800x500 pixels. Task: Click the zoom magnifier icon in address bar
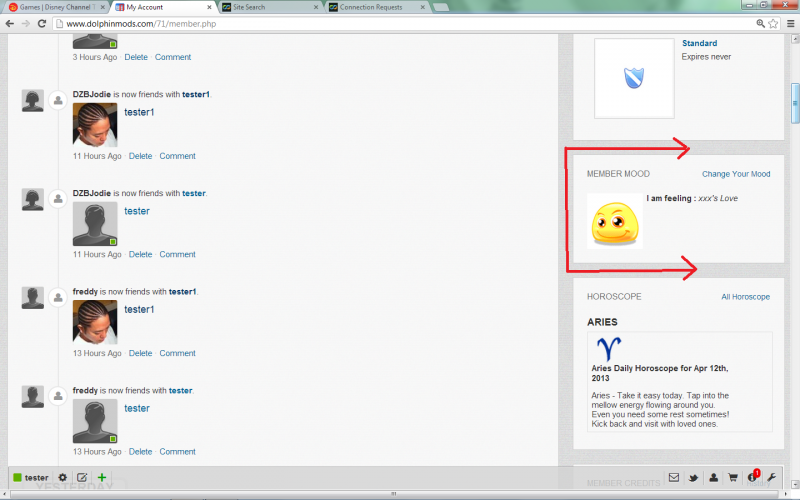pyautogui.click(x=760, y=23)
